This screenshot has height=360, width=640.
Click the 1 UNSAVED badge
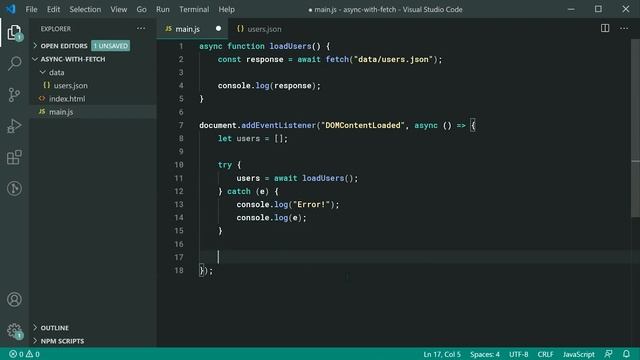tap(111, 46)
